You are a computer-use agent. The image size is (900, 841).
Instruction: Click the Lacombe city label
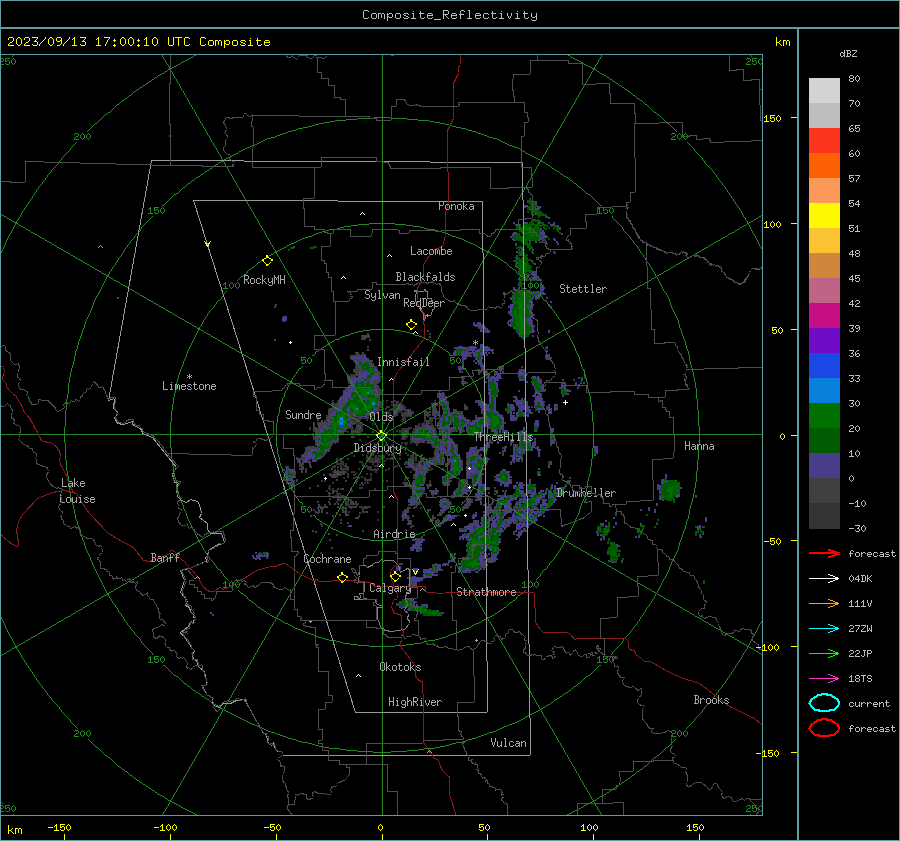click(x=431, y=251)
